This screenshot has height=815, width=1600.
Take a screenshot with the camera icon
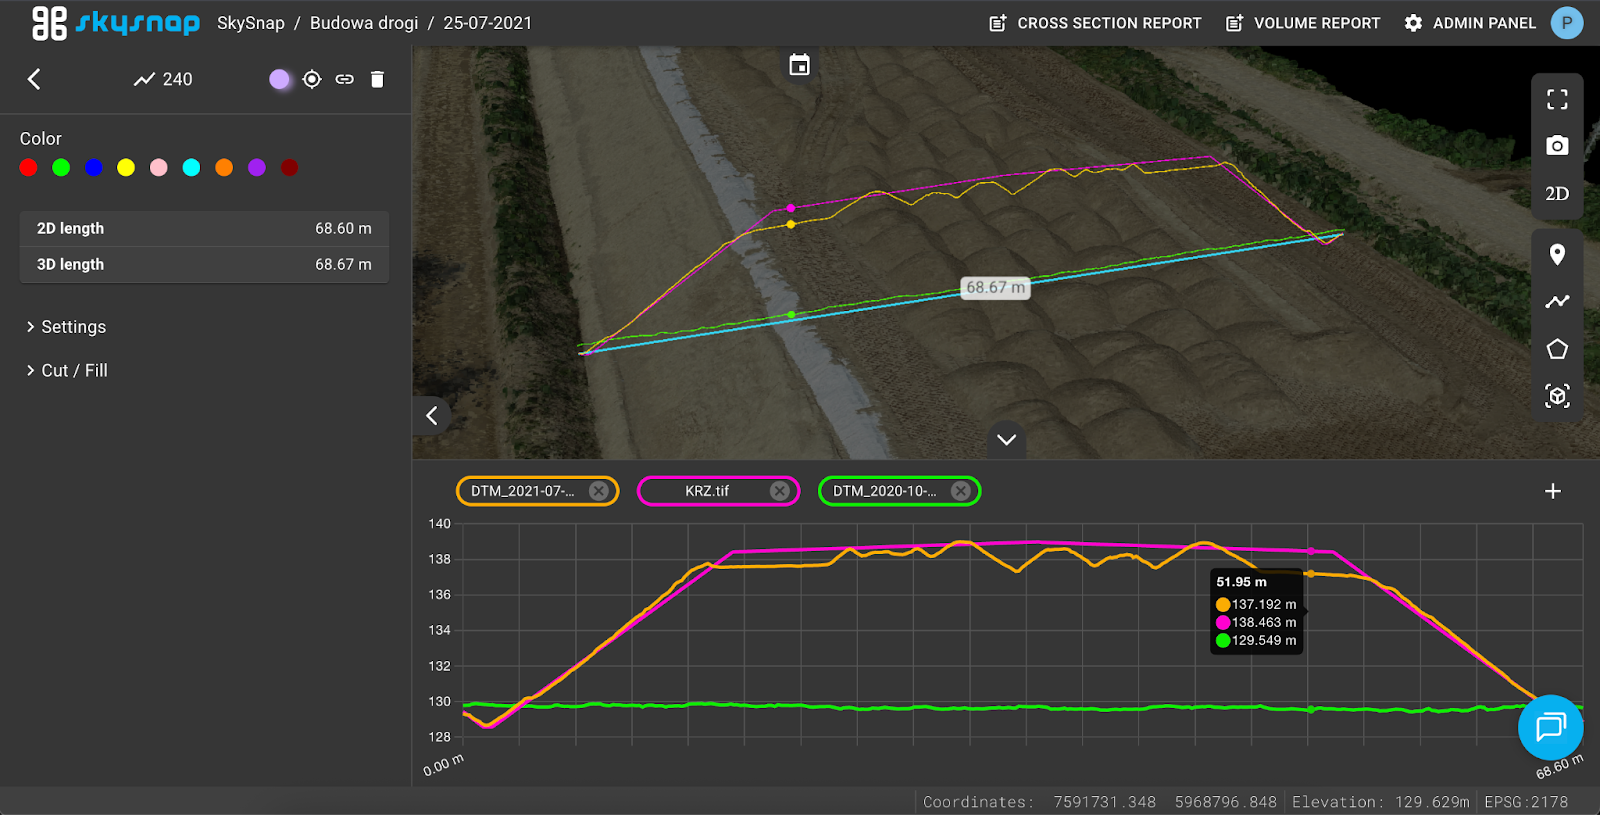tap(1557, 146)
